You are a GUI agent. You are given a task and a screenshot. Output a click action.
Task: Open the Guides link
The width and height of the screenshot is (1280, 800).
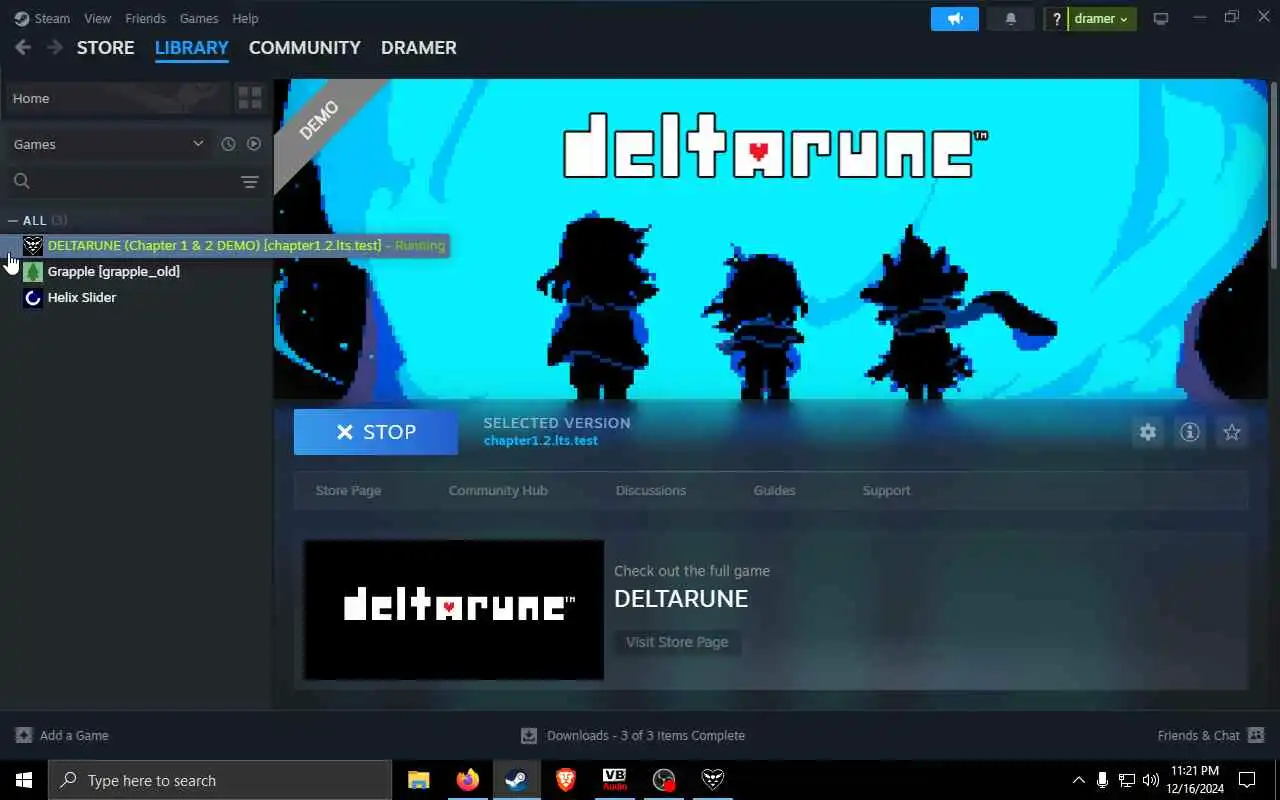[x=775, y=490]
